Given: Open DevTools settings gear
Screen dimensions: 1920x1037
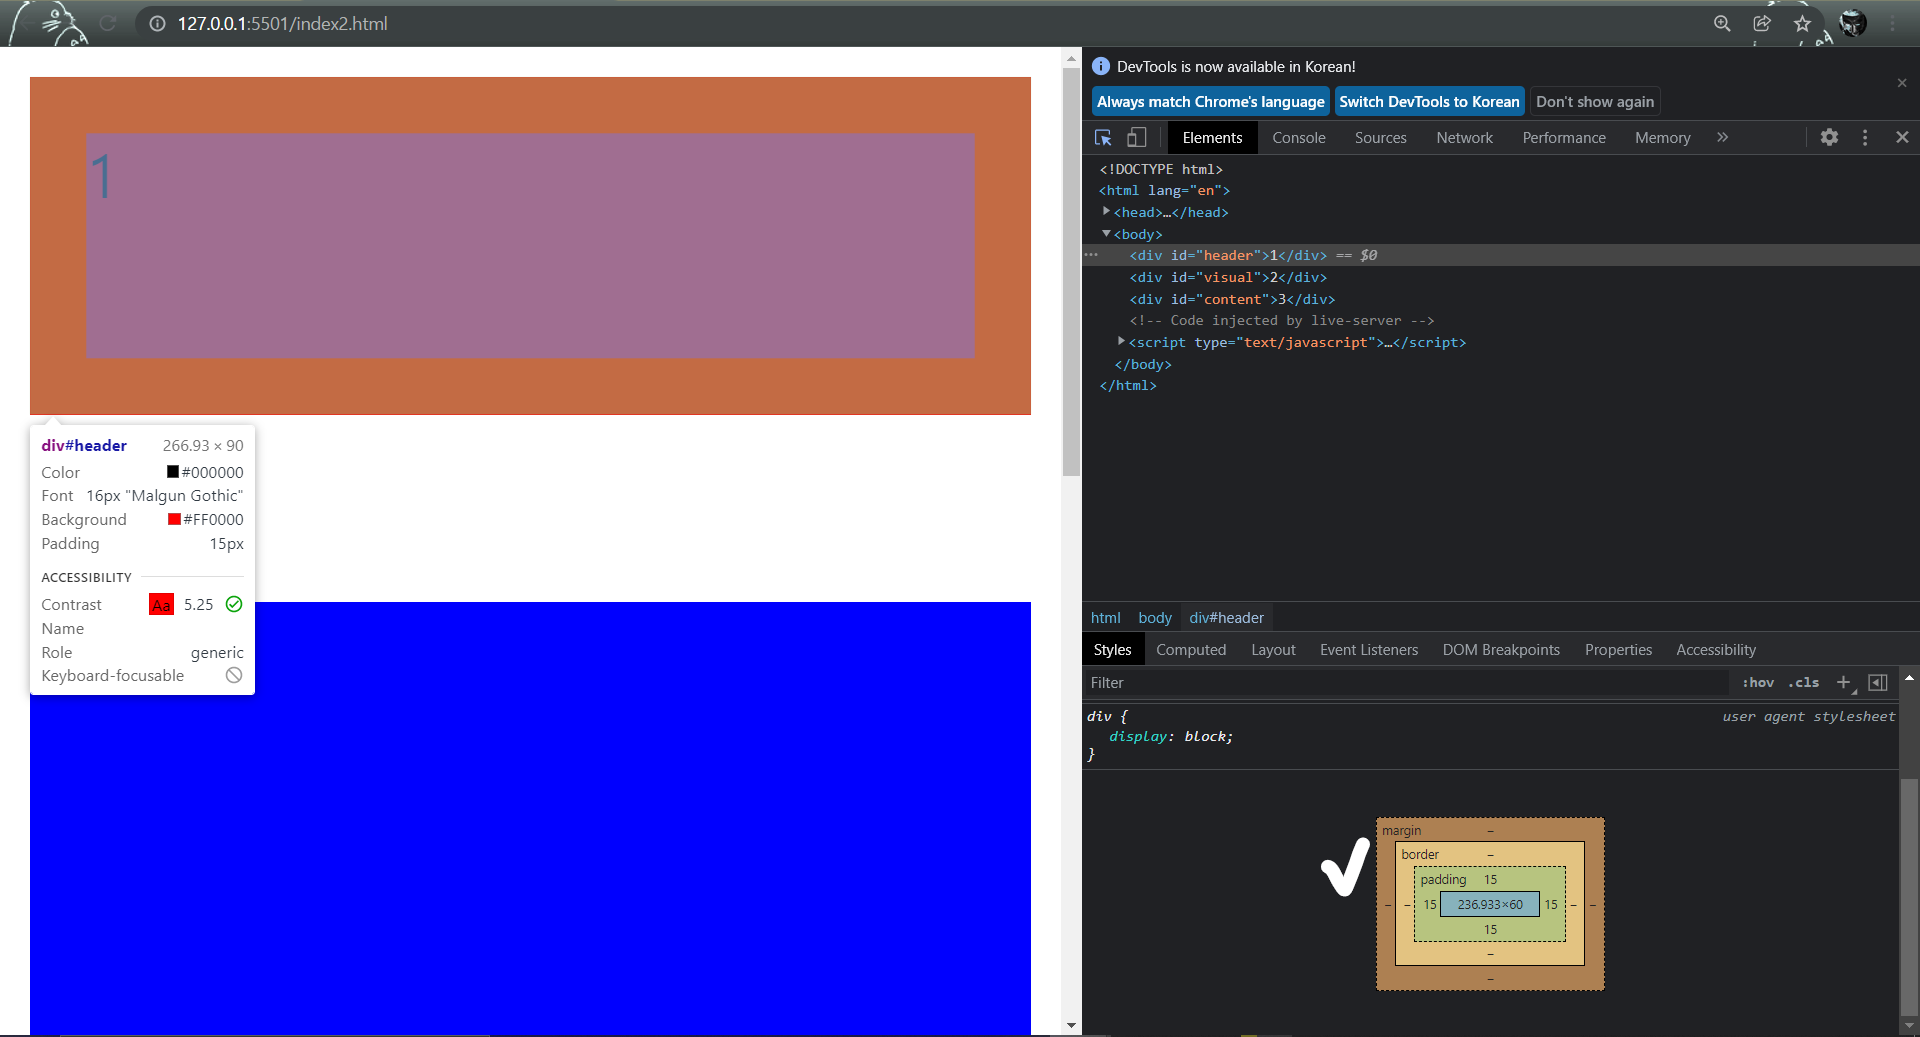Looking at the screenshot, I should [x=1829, y=138].
